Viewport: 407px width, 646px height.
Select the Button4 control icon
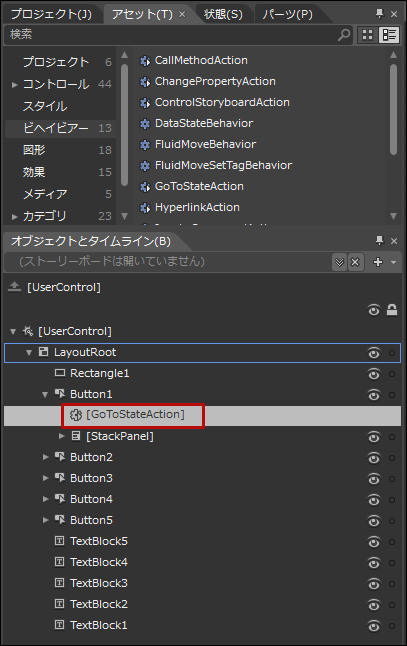tap(60, 499)
